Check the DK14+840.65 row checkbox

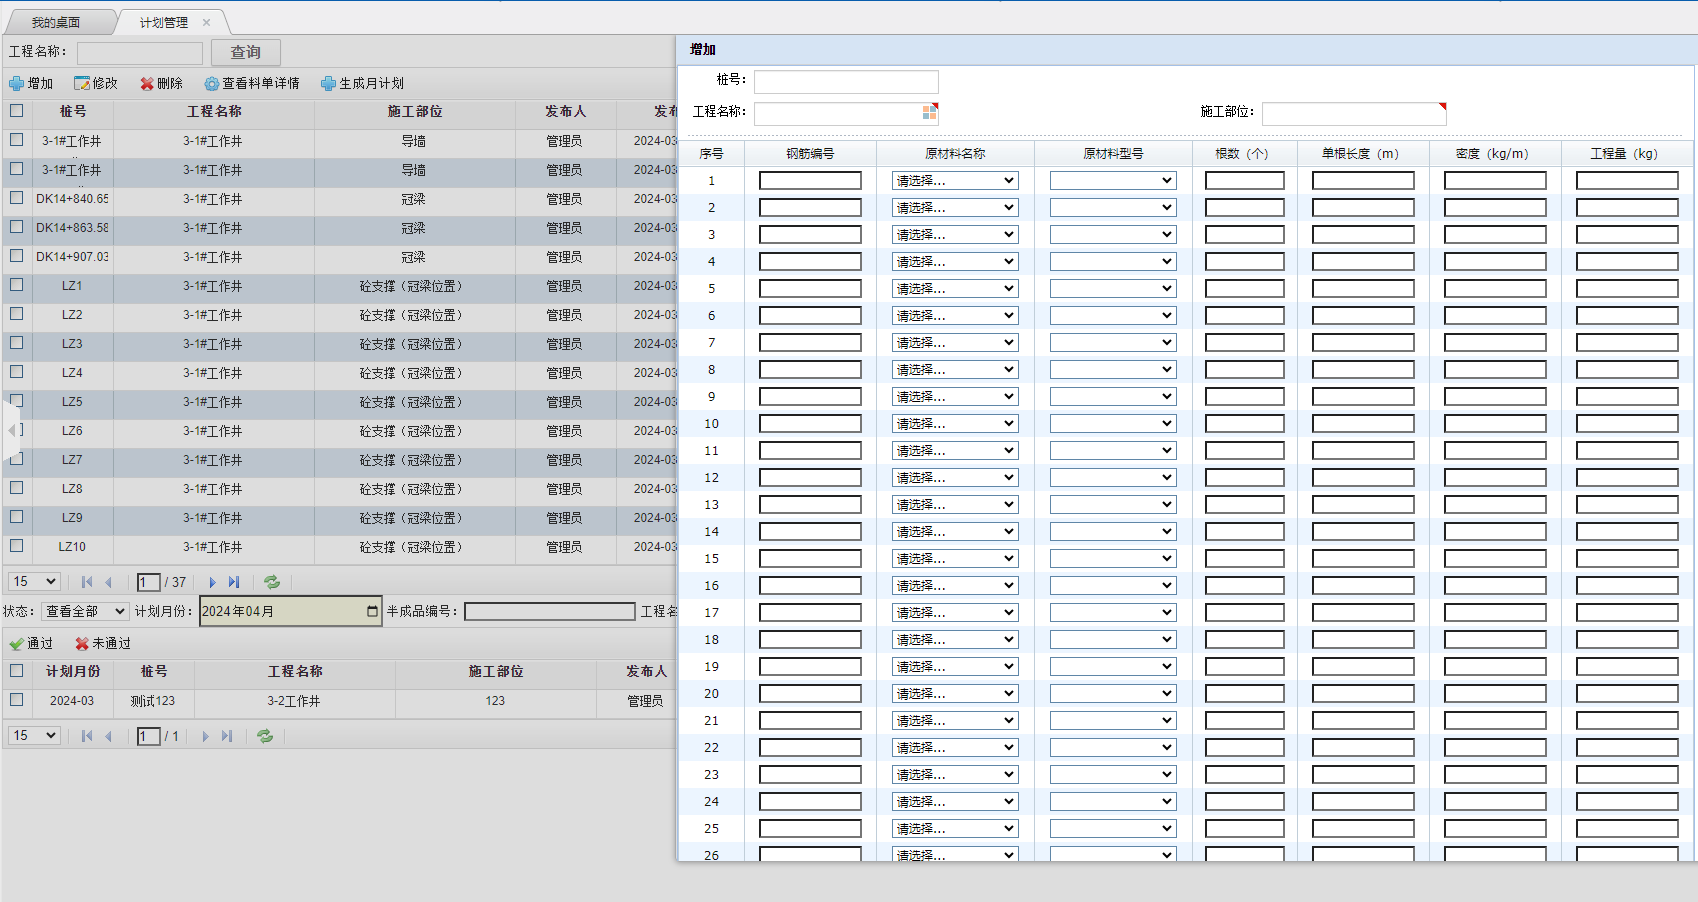[17, 198]
